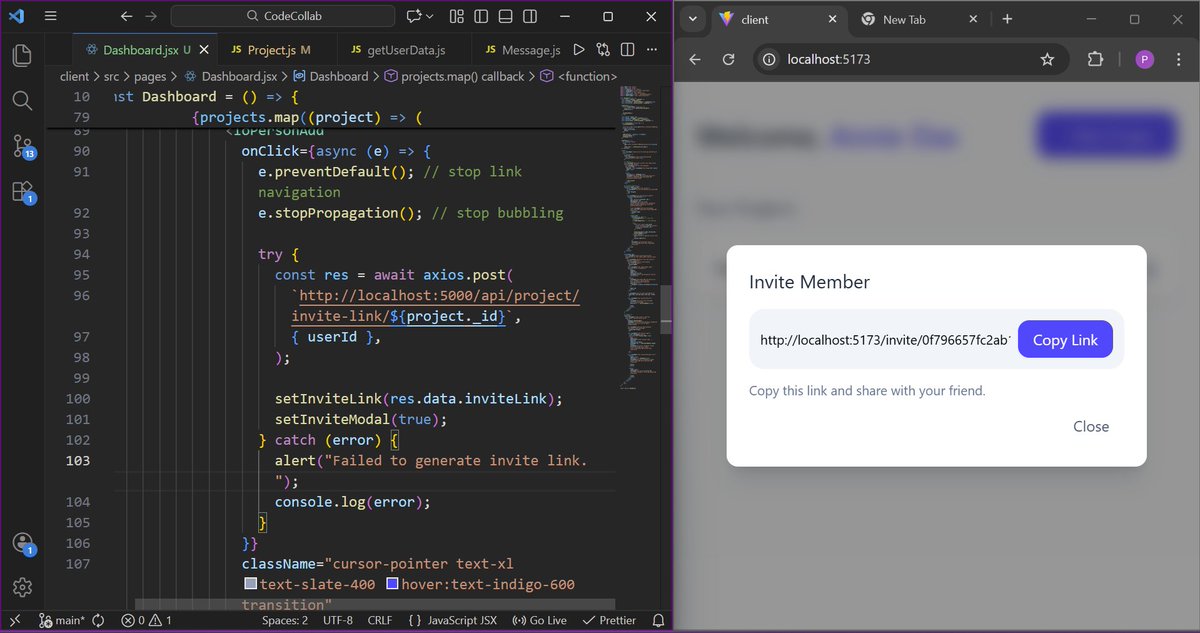Change indentation via 'Spaces: 2'

(285, 620)
